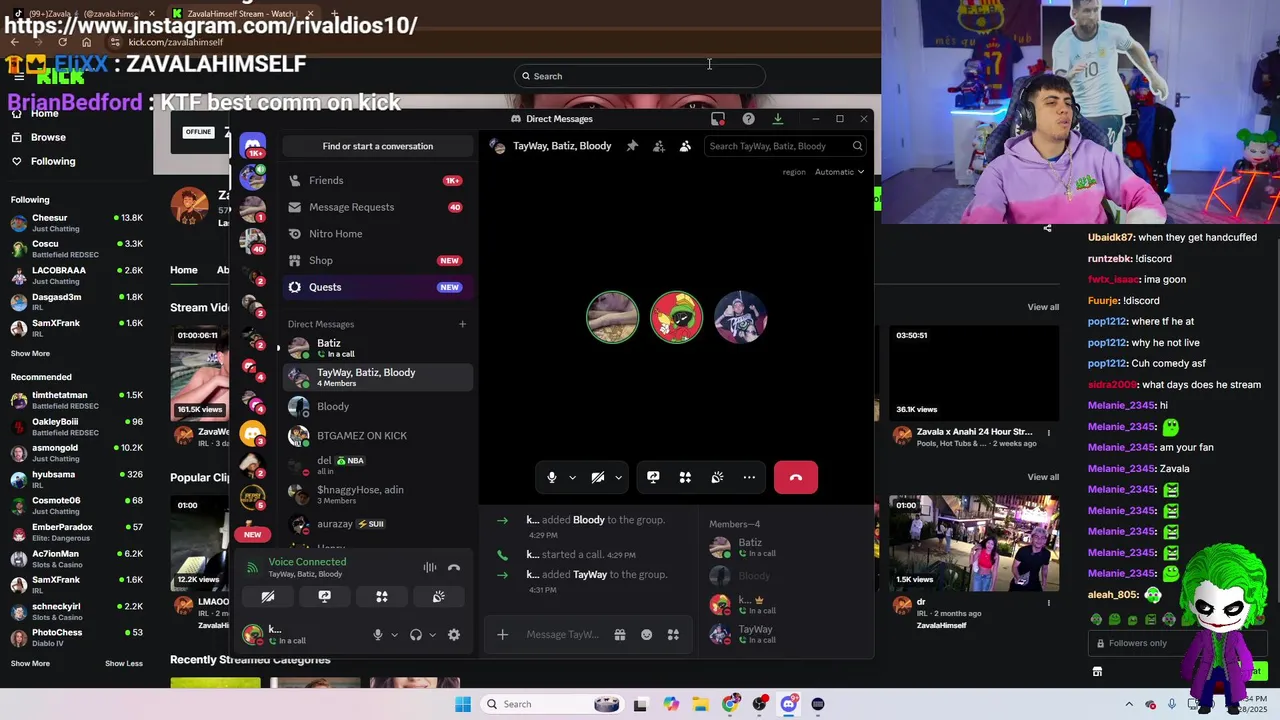Open Discord inbox icon in title bar
The width and height of the screenshot is (1280, 720).
(718, 119)
